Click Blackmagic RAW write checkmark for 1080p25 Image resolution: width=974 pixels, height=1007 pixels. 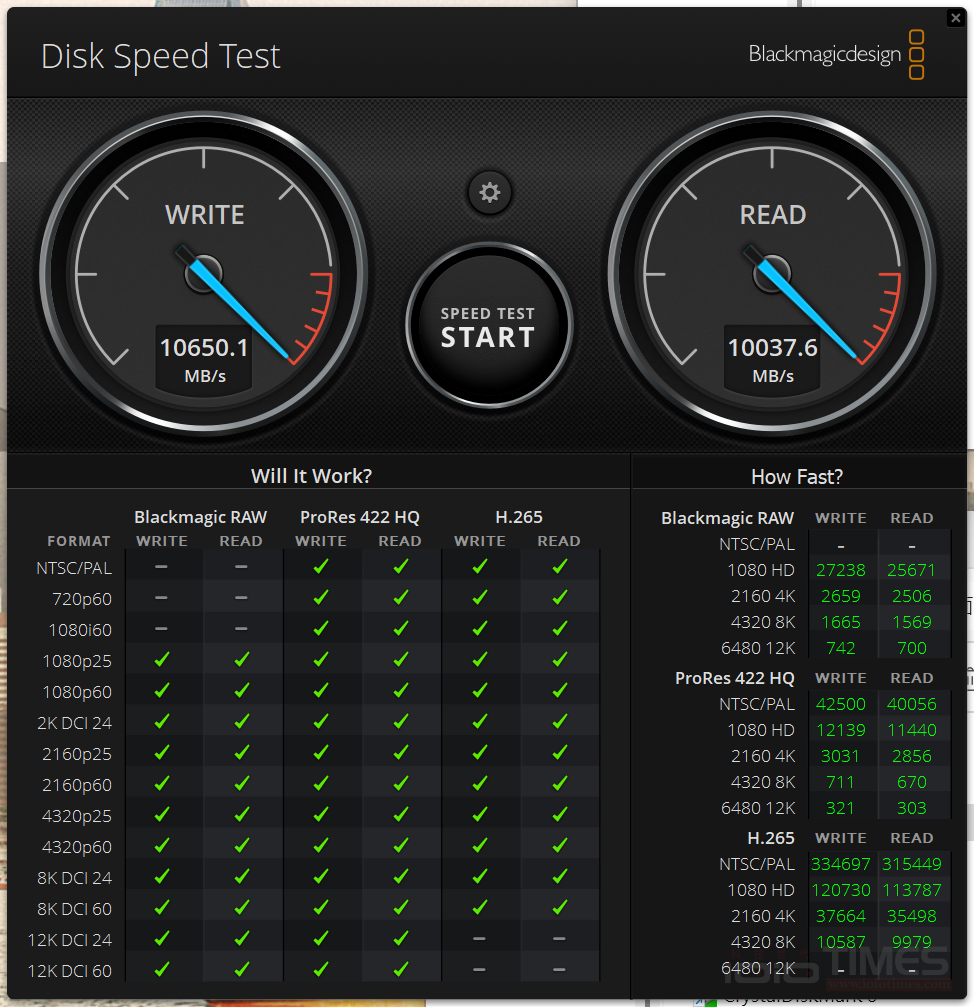click(x=162, y=659)
